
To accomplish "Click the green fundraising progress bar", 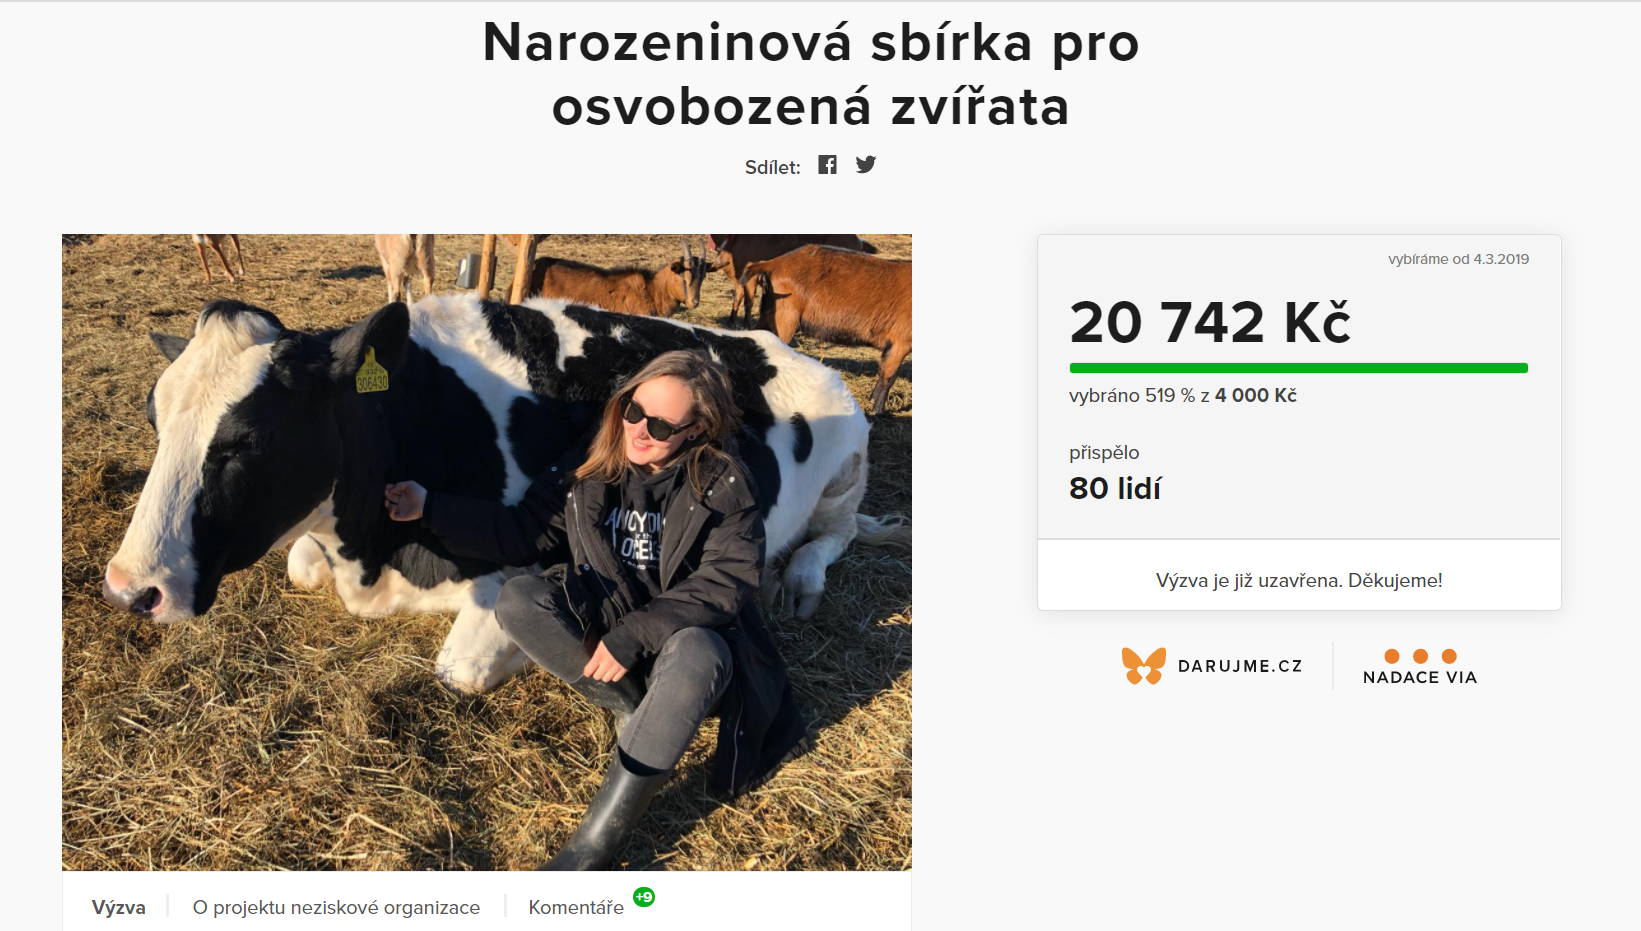I will 1299,368.
